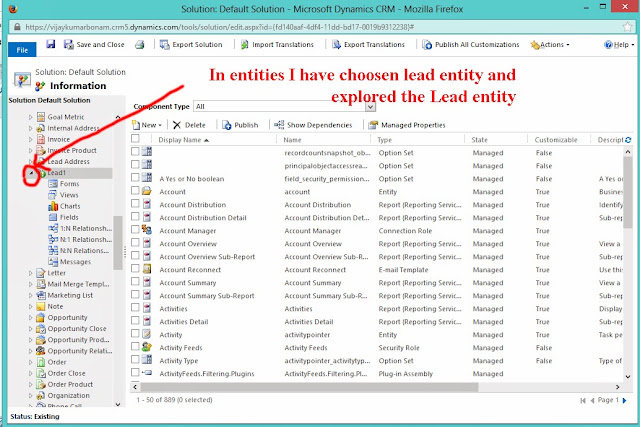Check the Account row checkbox
This screenshot has width=640, height=427.
(x=135, y=190)
